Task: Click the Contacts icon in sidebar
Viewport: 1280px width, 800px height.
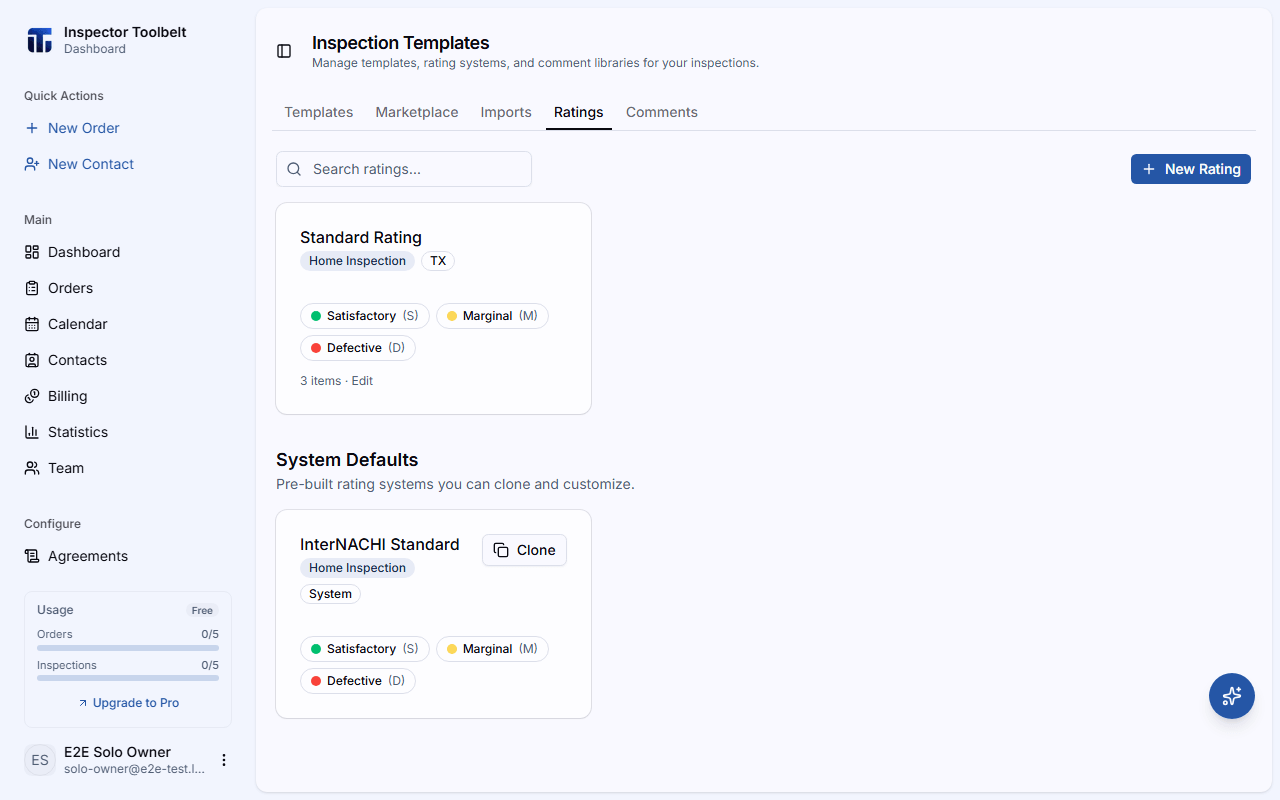Action: [x=32, y=360]
